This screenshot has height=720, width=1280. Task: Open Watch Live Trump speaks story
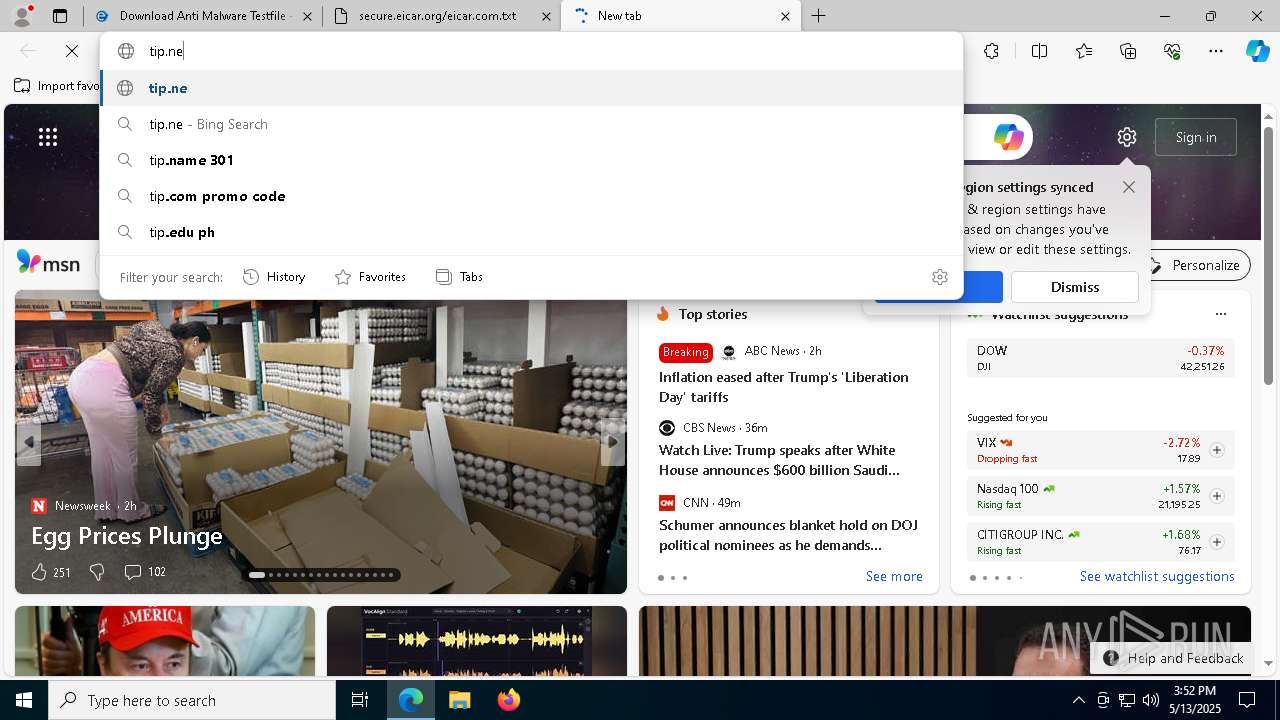779,460
